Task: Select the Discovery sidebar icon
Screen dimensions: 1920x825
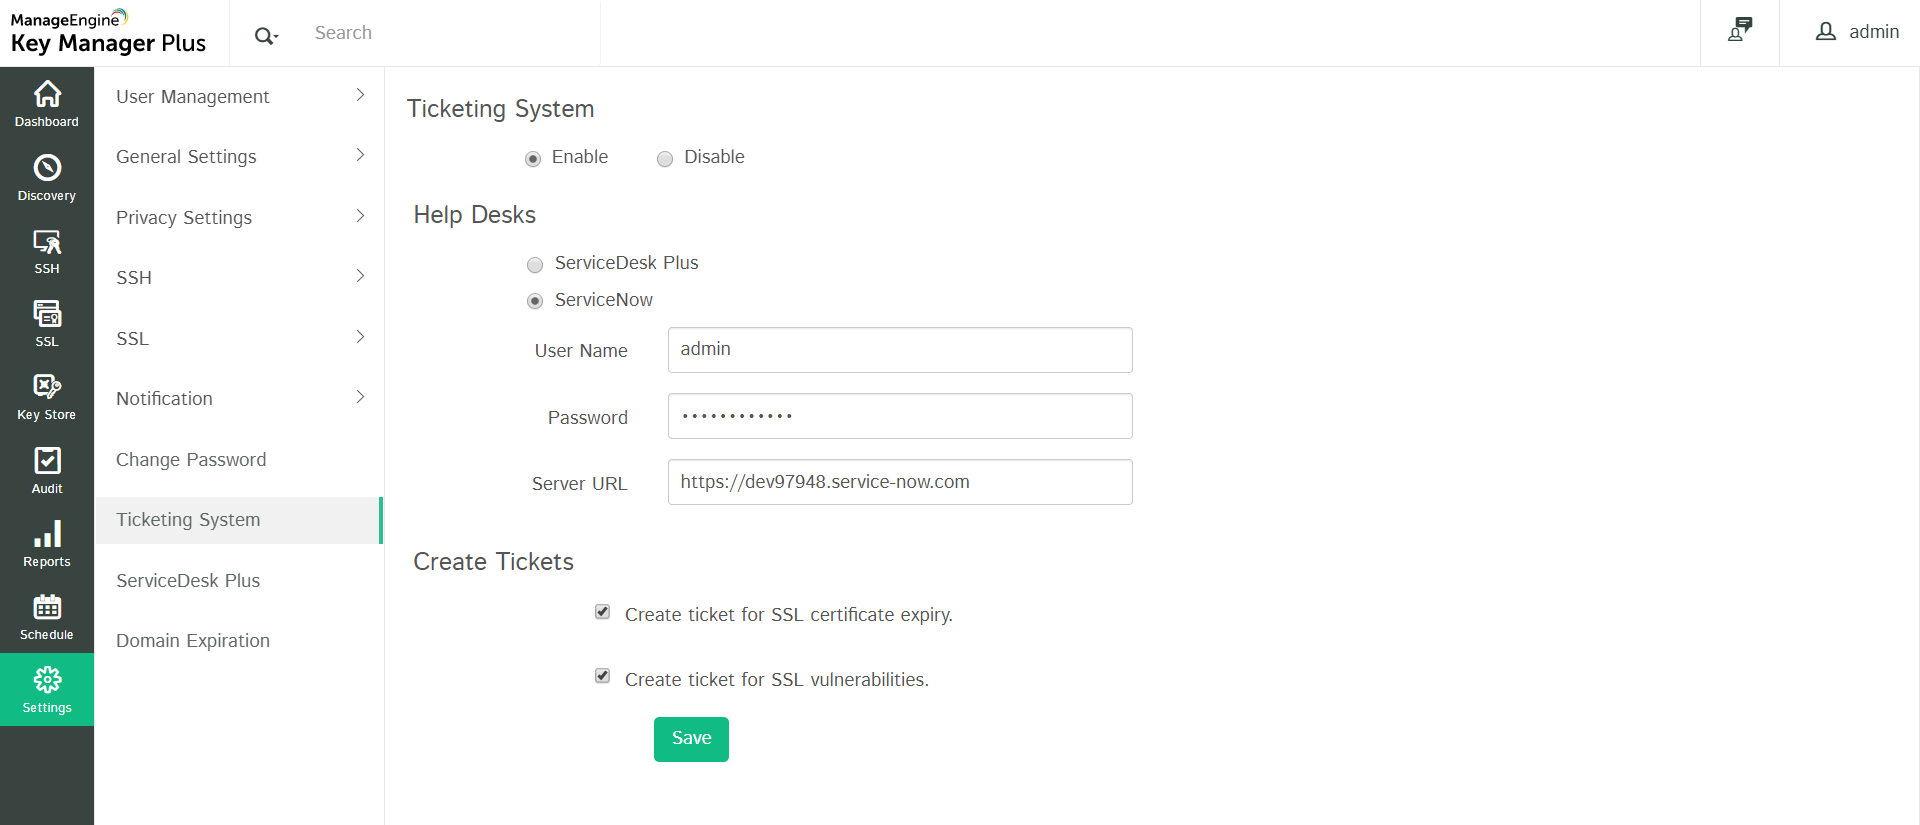Action: [46, 177]
